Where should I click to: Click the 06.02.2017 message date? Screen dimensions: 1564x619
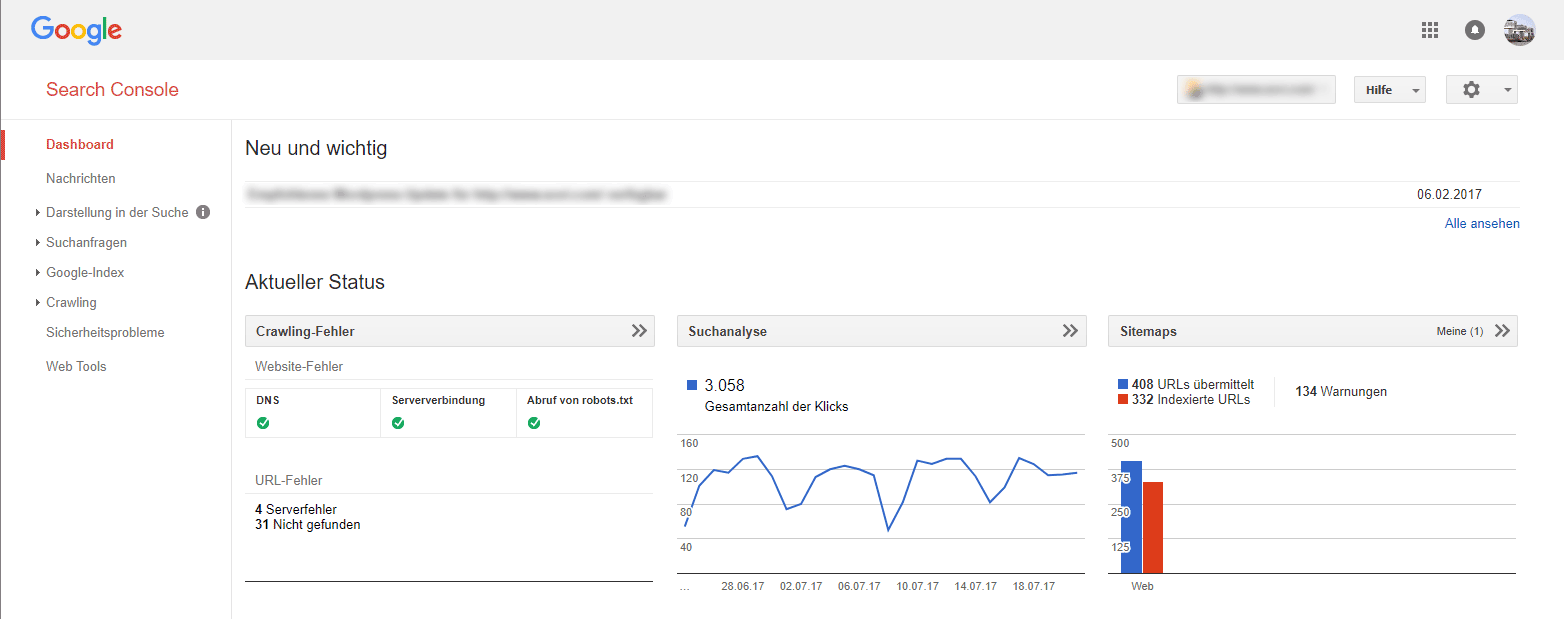[1449, 194]
